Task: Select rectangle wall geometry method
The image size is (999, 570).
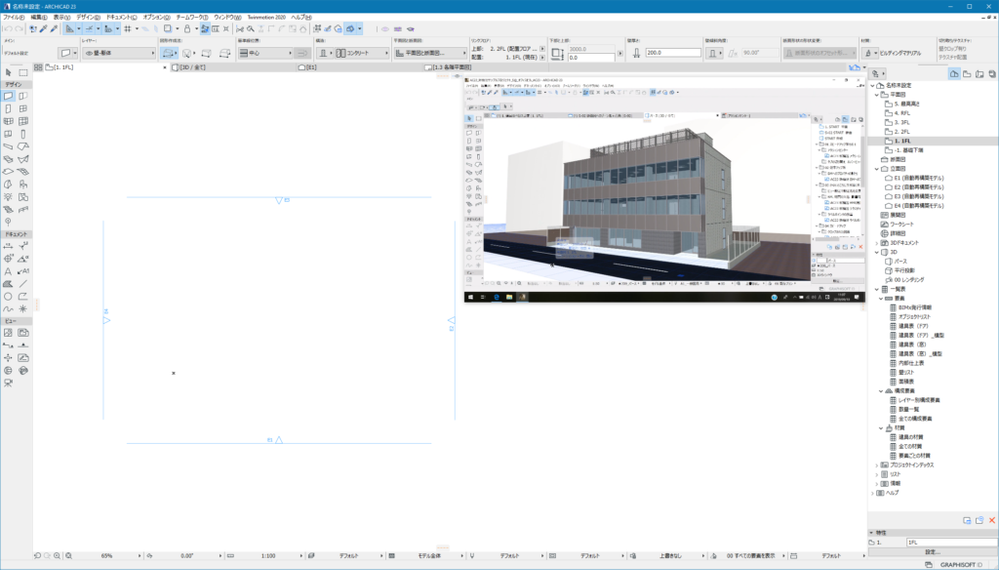Action: pos(206,53)
